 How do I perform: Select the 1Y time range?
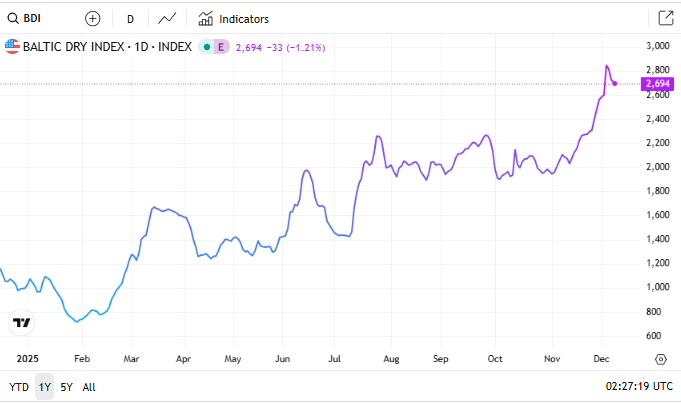tap(44, 386)
